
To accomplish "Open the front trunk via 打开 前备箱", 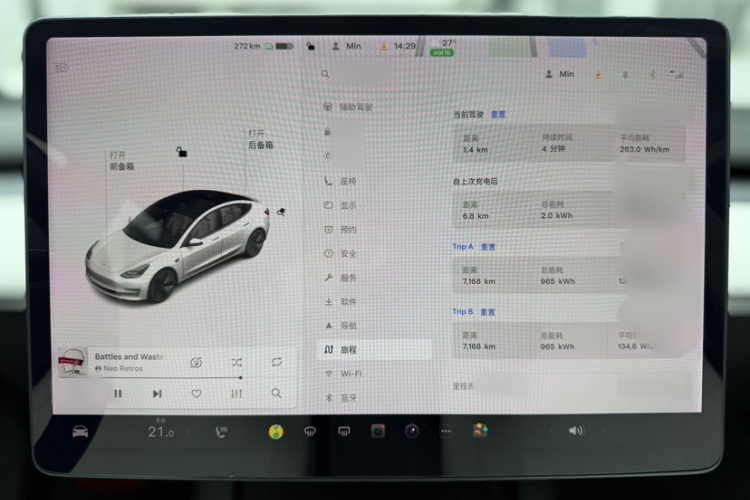I will 121,161.
